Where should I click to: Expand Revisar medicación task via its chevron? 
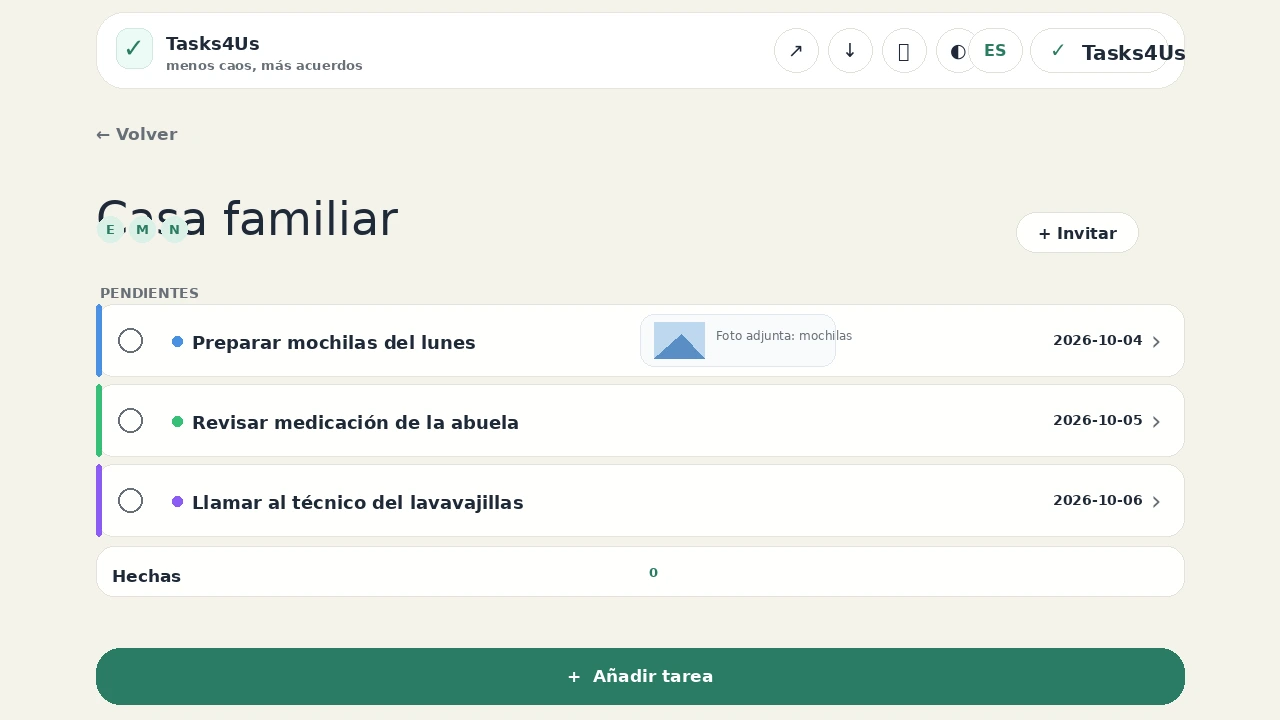coord(1156,422)
